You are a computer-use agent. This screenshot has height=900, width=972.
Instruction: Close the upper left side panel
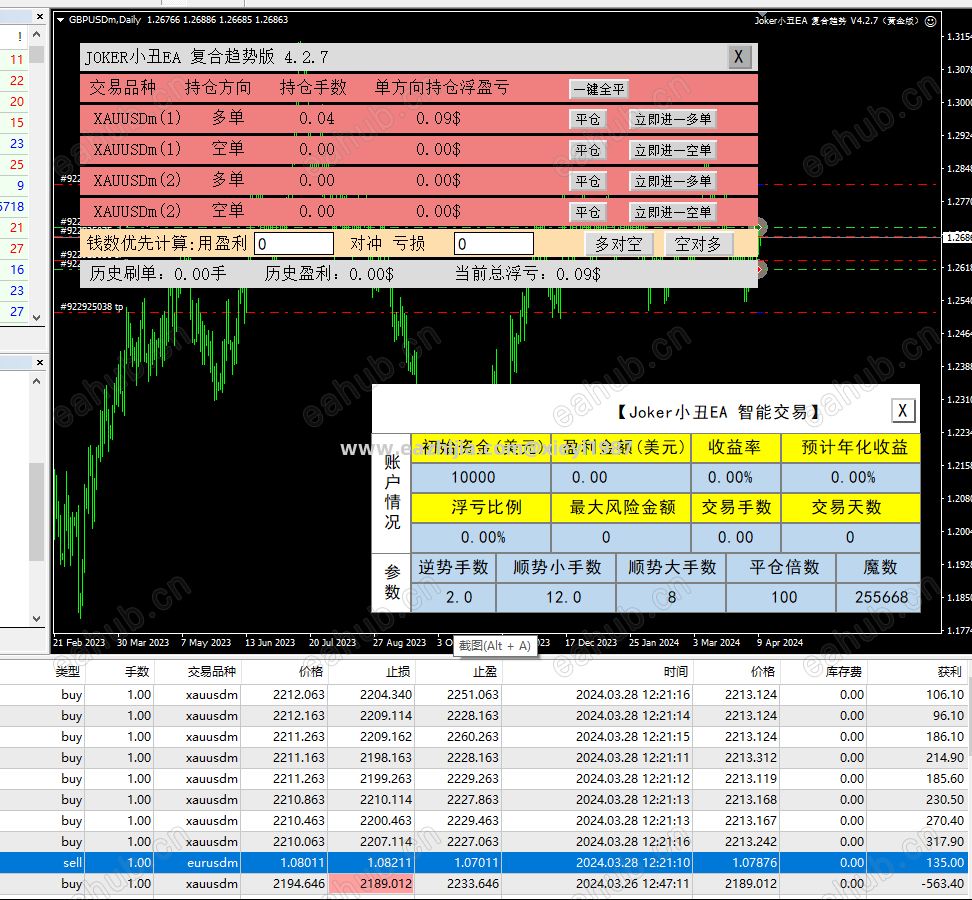tap(40, 17)
